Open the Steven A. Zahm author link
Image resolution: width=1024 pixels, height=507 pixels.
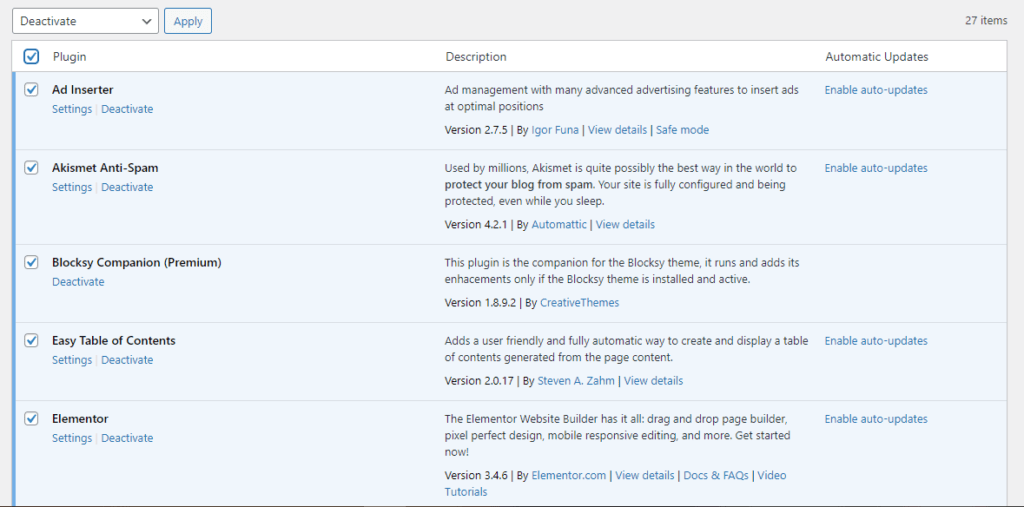[x=576, y=381]
